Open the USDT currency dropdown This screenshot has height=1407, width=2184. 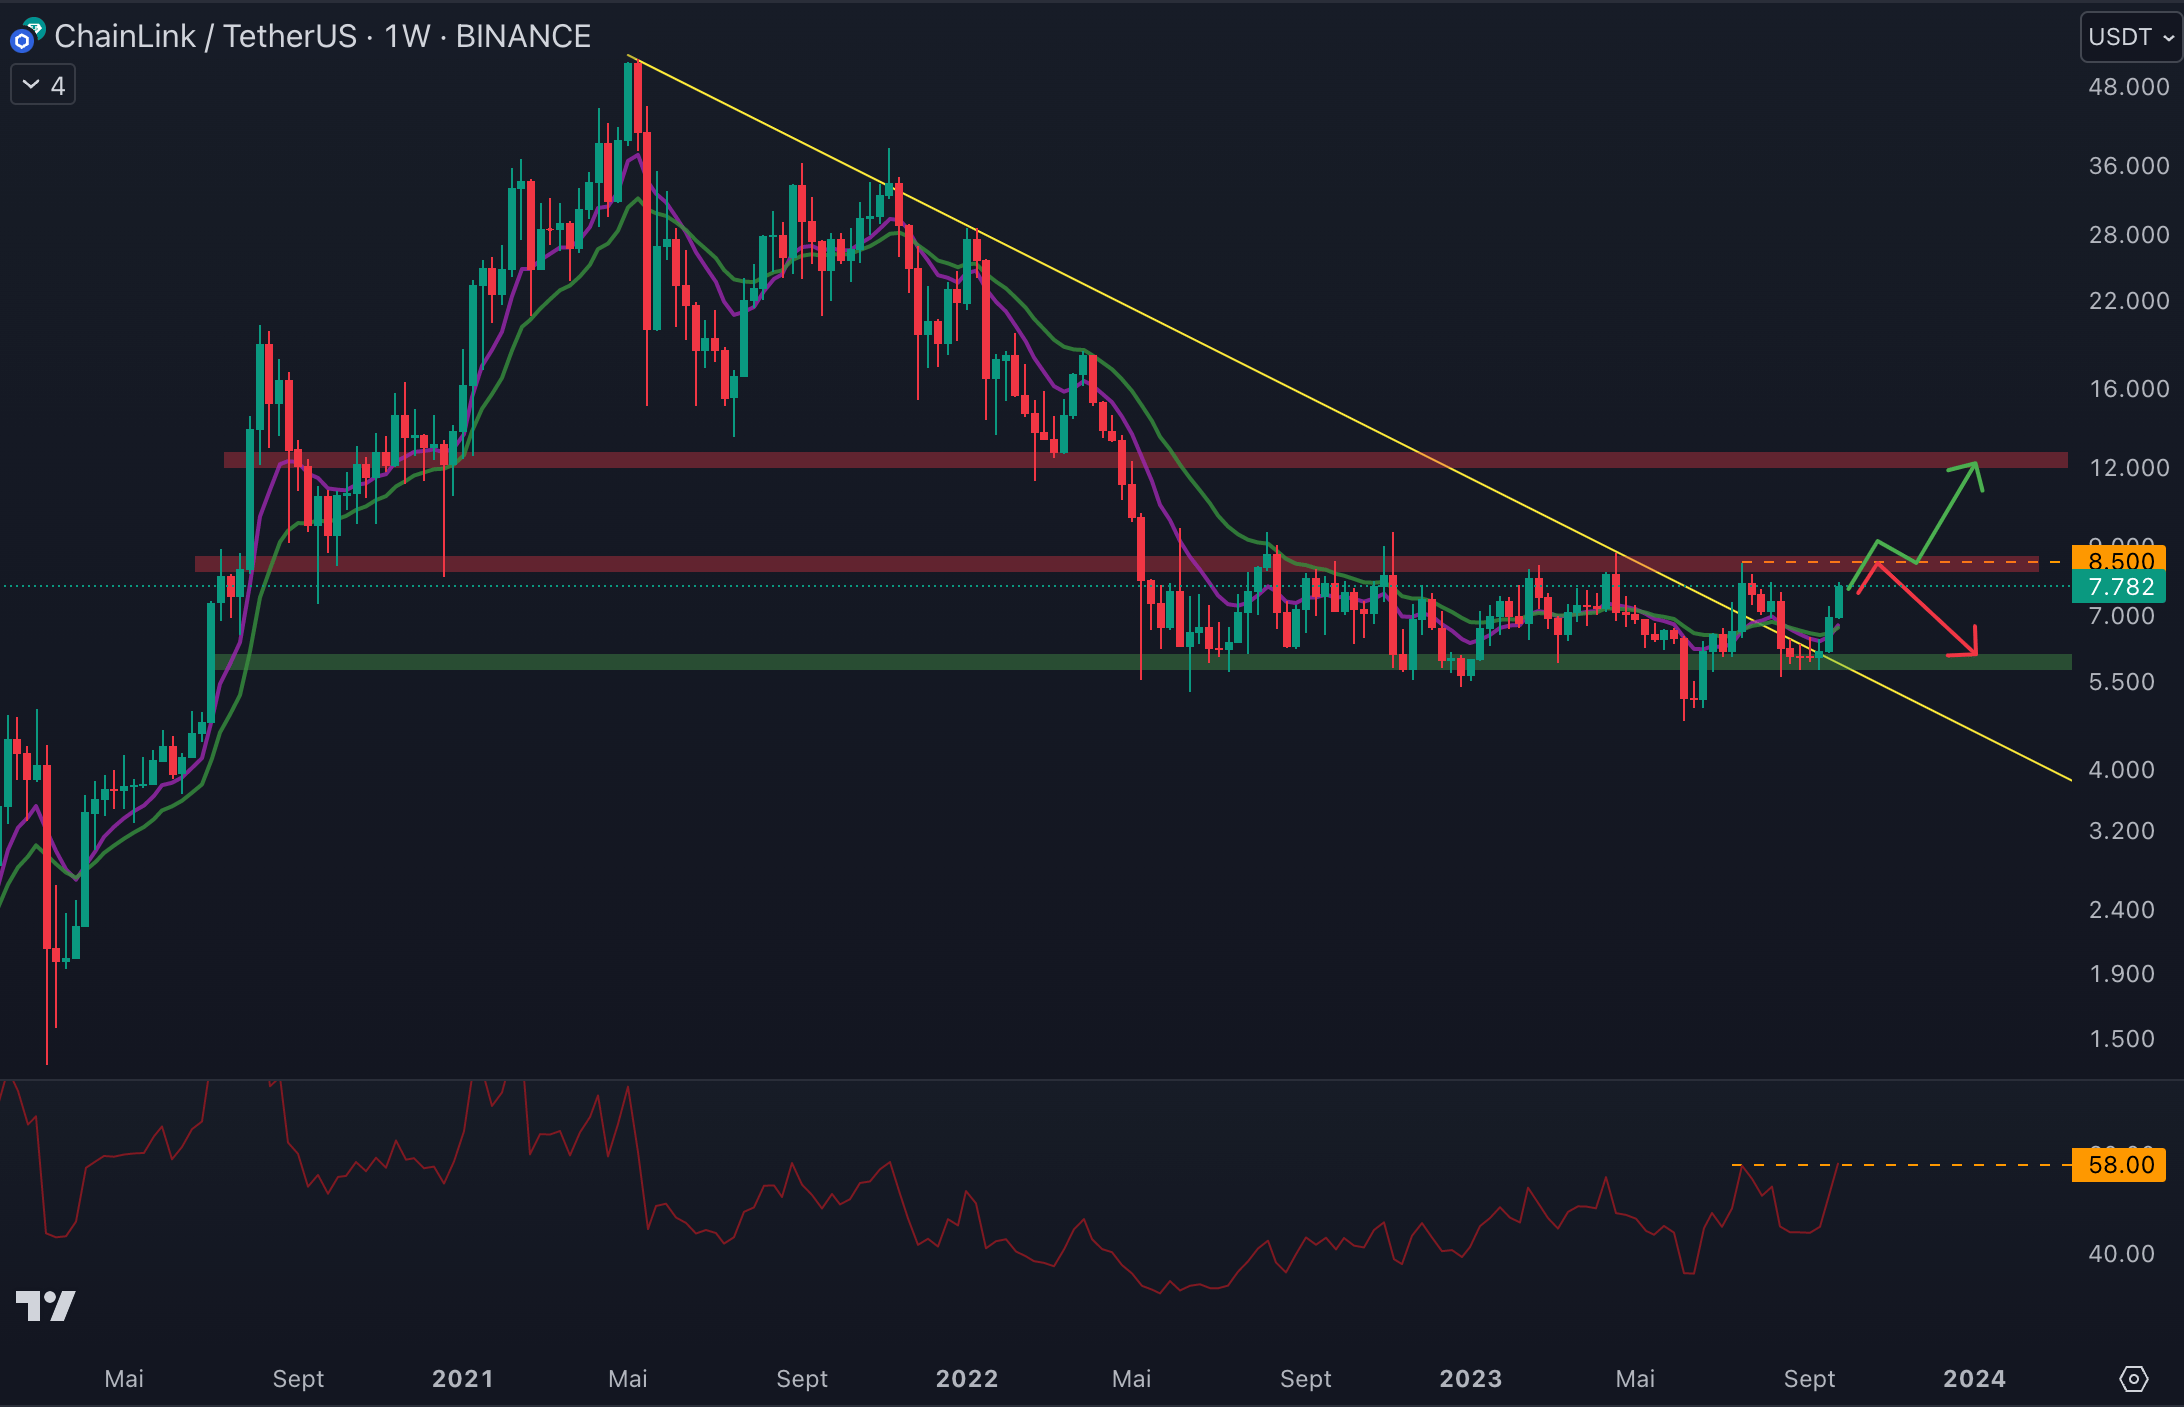[x=2130, y=37]
